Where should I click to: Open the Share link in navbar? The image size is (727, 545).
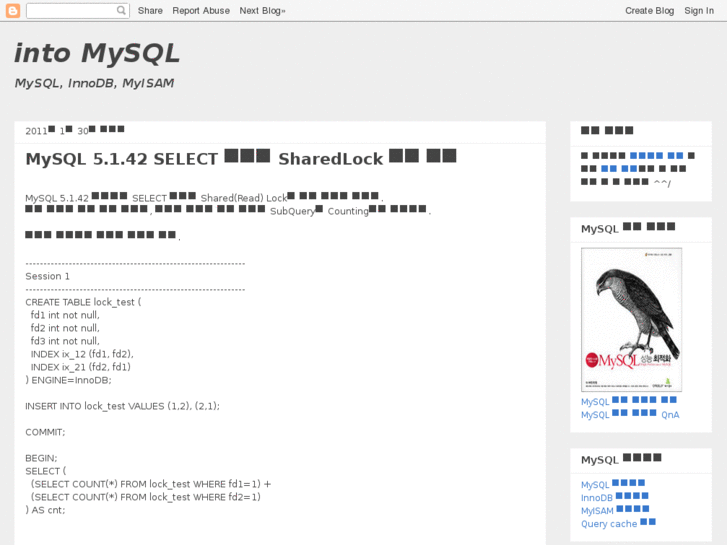[x=150, y=11]
